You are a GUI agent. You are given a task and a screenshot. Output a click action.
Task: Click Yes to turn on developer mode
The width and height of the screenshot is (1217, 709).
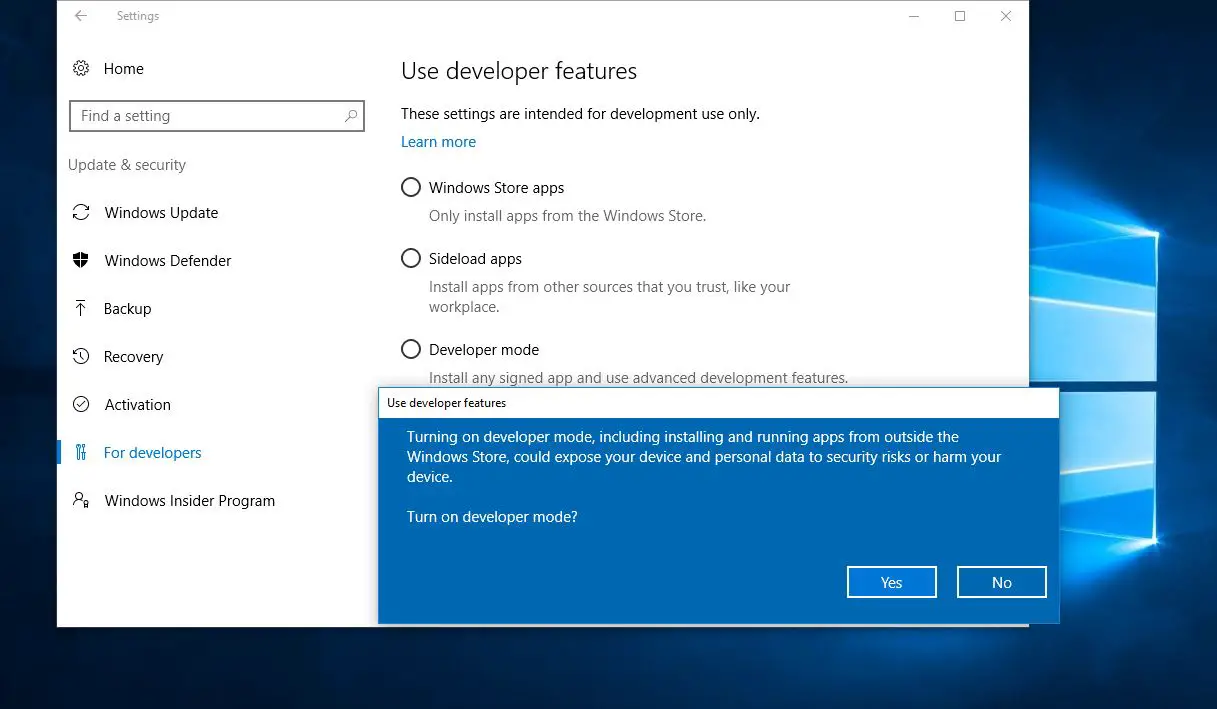click(x=891, y=582)
